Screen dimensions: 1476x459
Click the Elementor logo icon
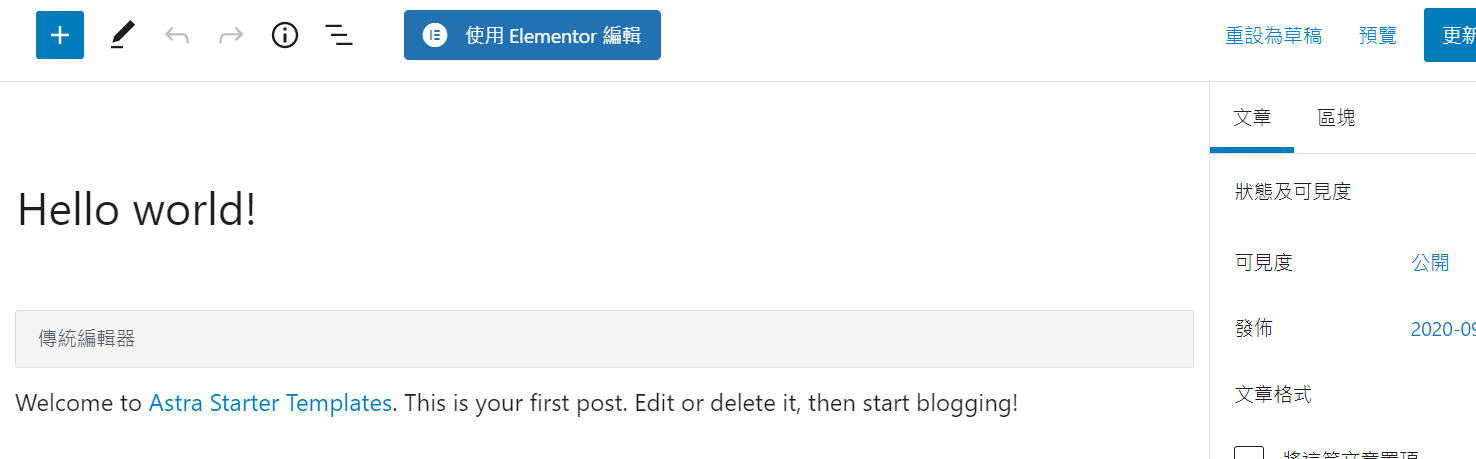[x=435, y=36]
